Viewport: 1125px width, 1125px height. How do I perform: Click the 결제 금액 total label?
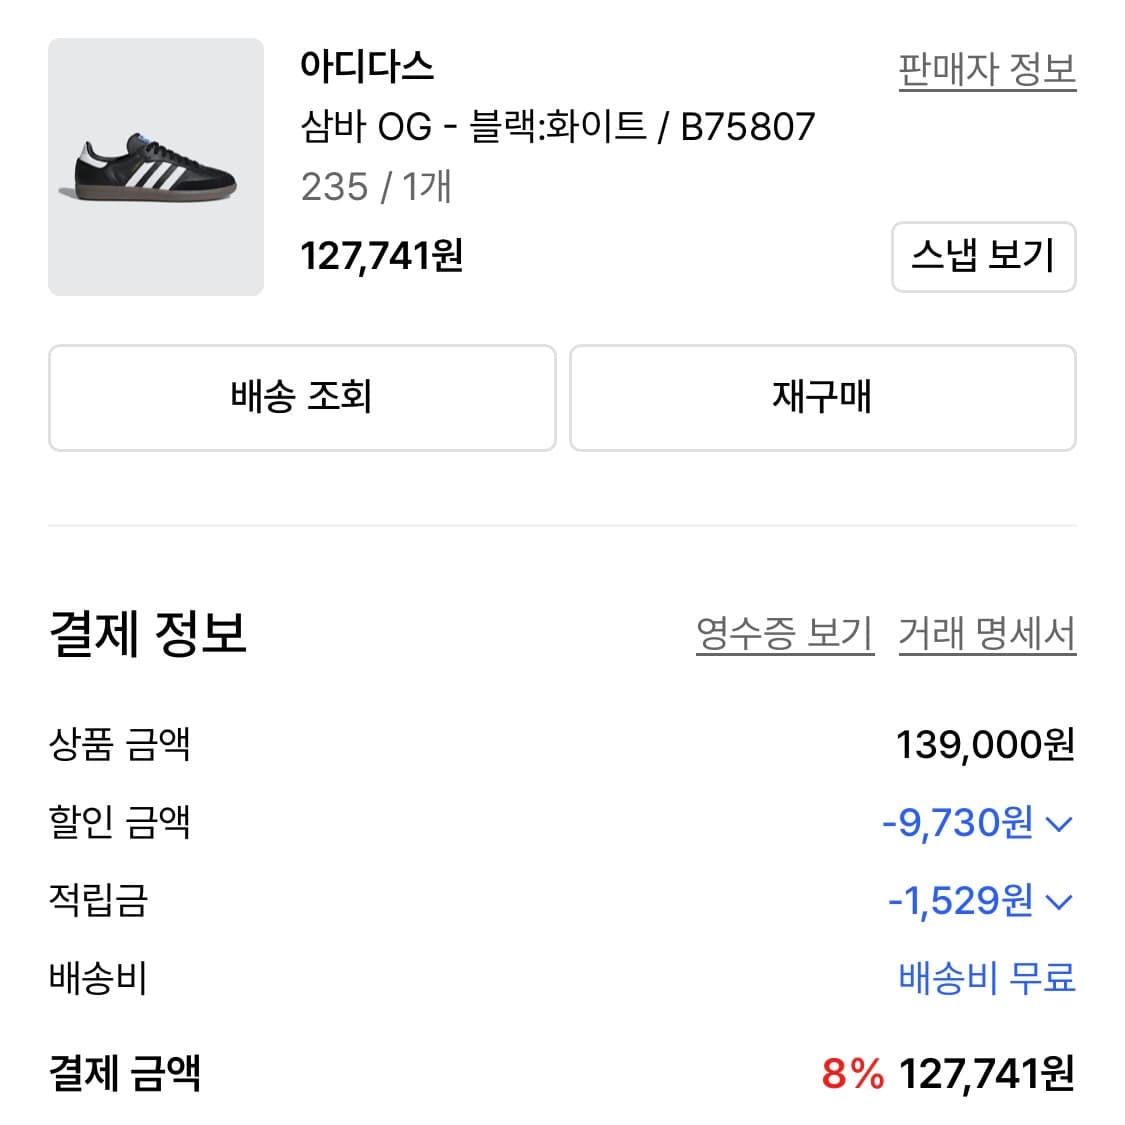click(125, 1073)
